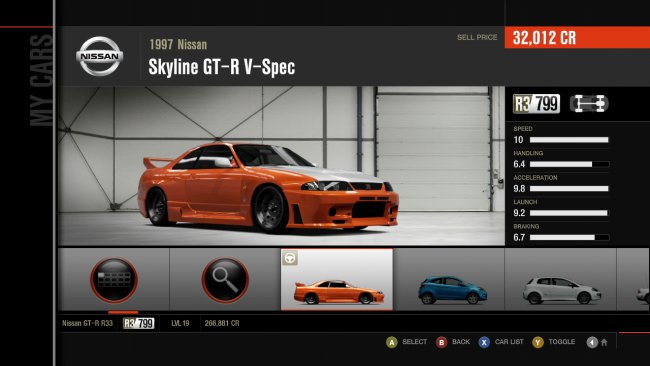The height and width of the screenshot is (366, 650).
Task: Click the Speed value 10
Action: (518, 140)
